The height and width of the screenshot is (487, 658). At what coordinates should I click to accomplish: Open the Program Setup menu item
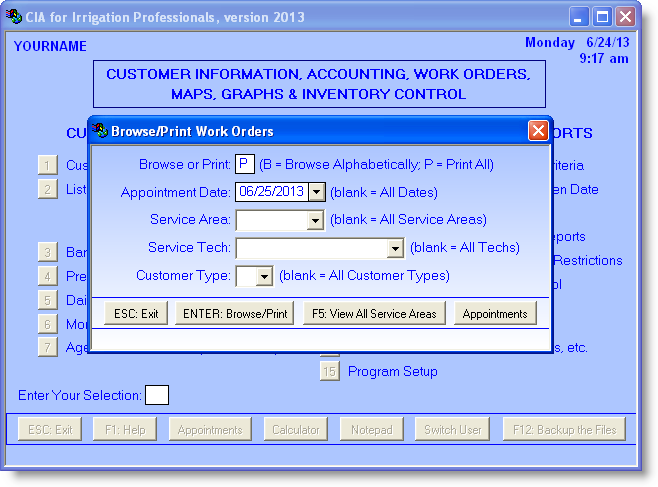pyautogui.click(x=392, y=371)
